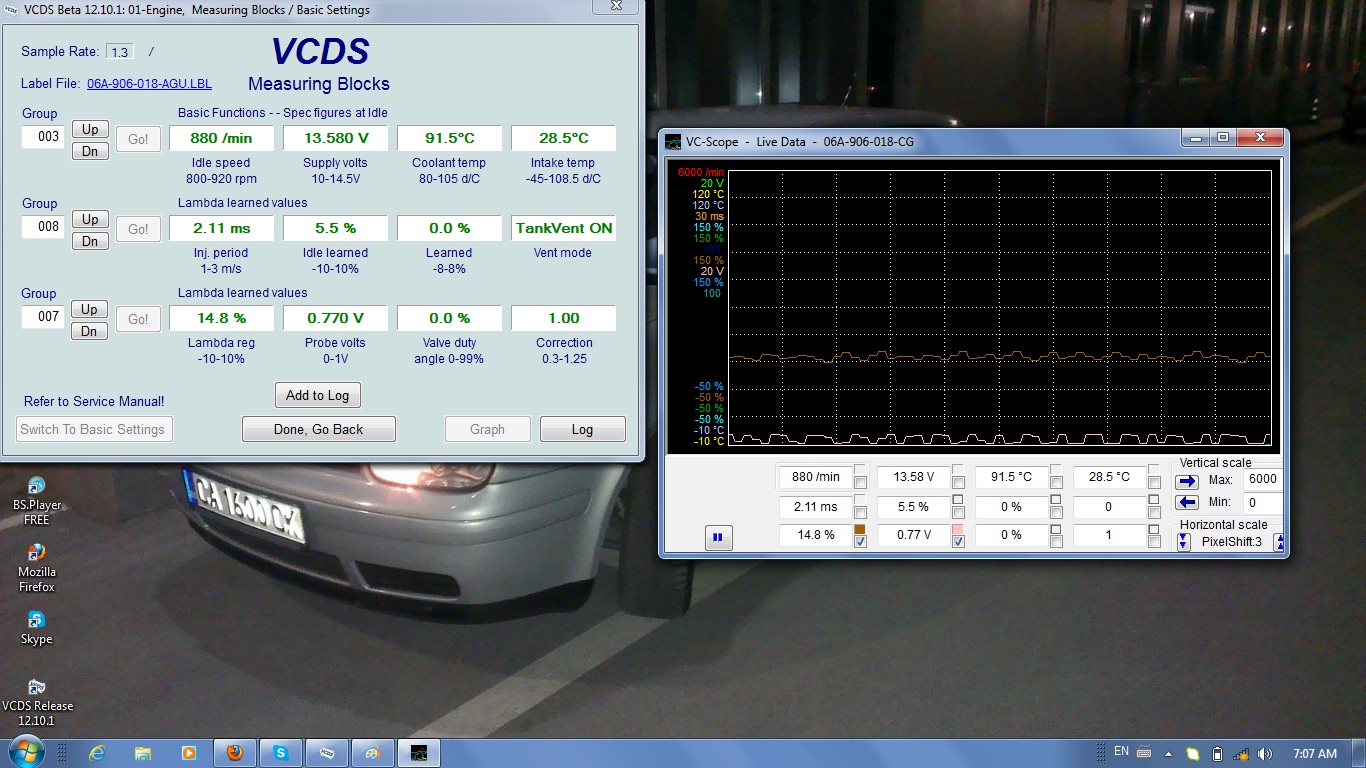Image resolution: width=1366 pixels, height=768 pixels.
Task: Click the vertical scale right-arrow icon
Action: 1187,480
